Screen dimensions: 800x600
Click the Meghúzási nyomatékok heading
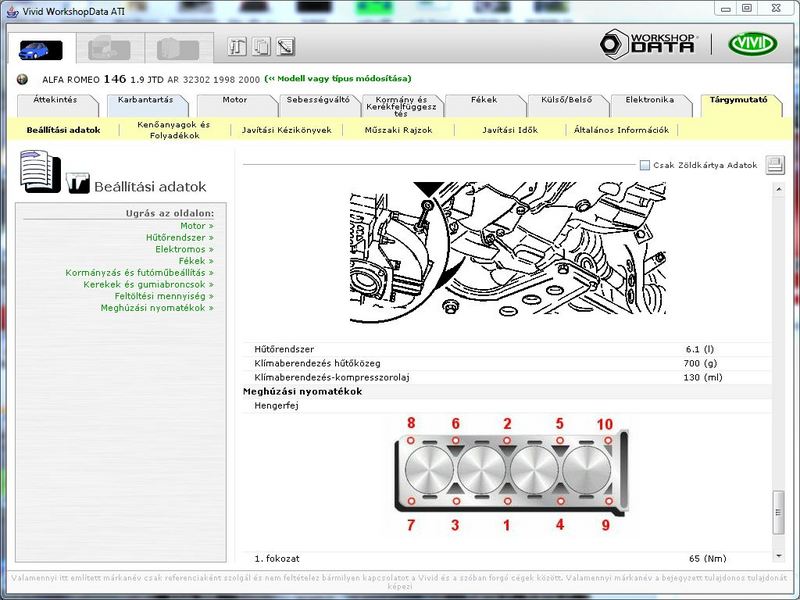pos(303,392)
